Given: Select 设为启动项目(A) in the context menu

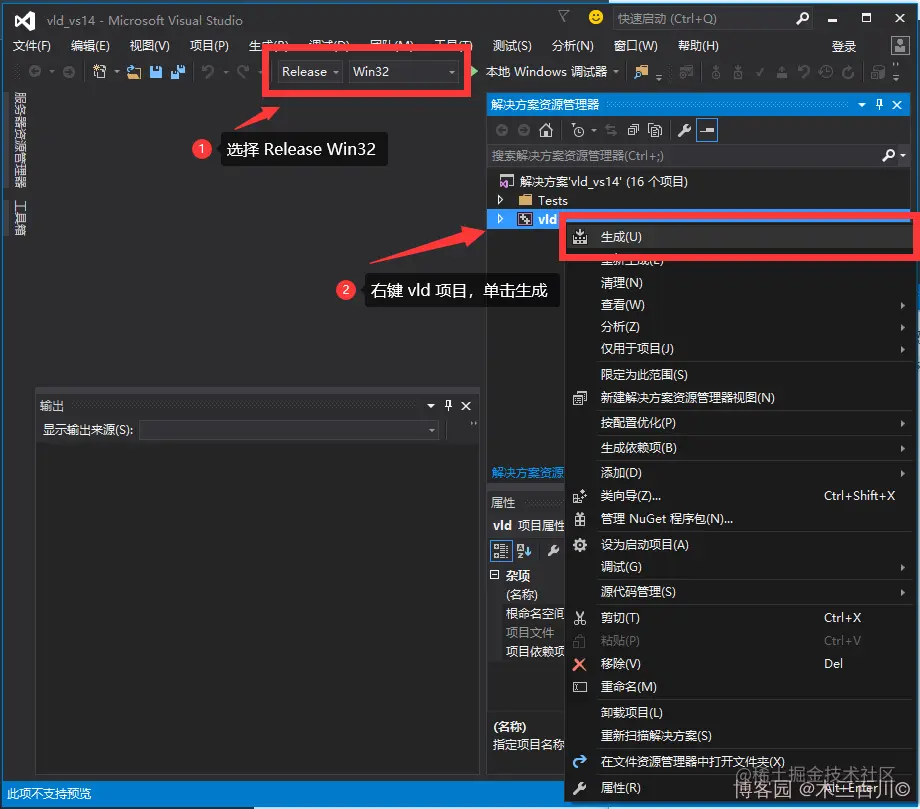Looking at the screenshot, I should point(739,544).
